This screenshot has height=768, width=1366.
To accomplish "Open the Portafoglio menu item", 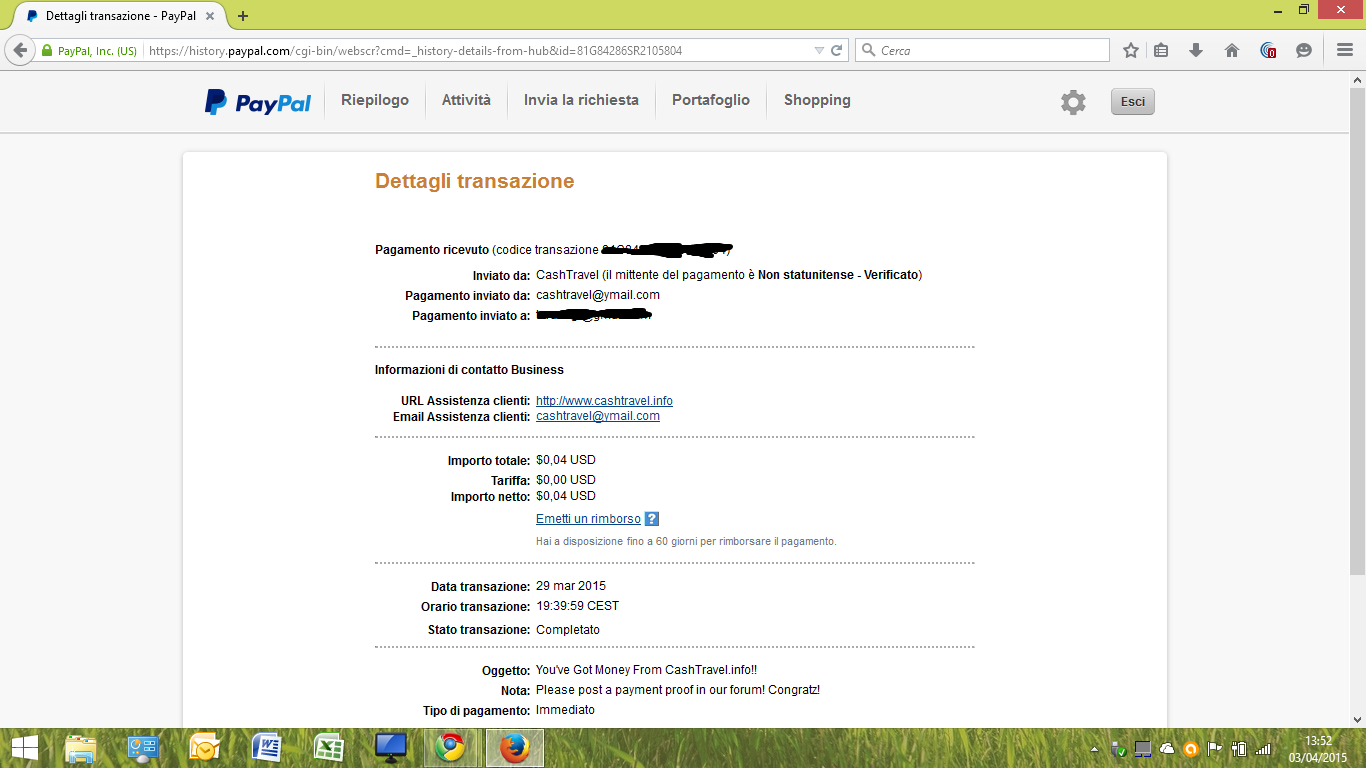I will click(711, 100).
